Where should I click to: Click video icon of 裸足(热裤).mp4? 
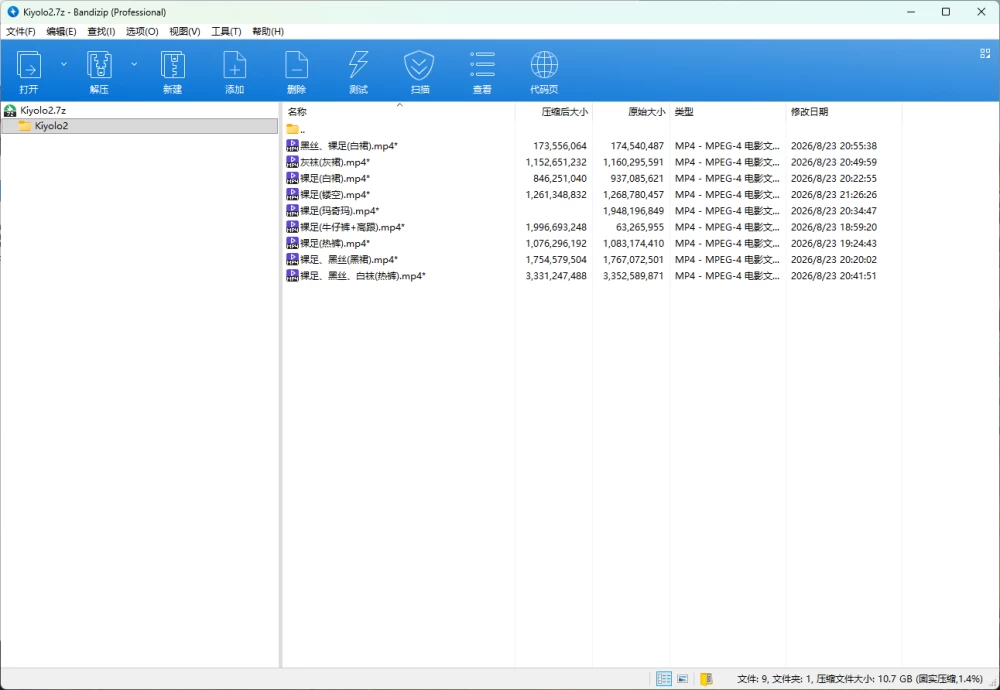pos(292,244)
